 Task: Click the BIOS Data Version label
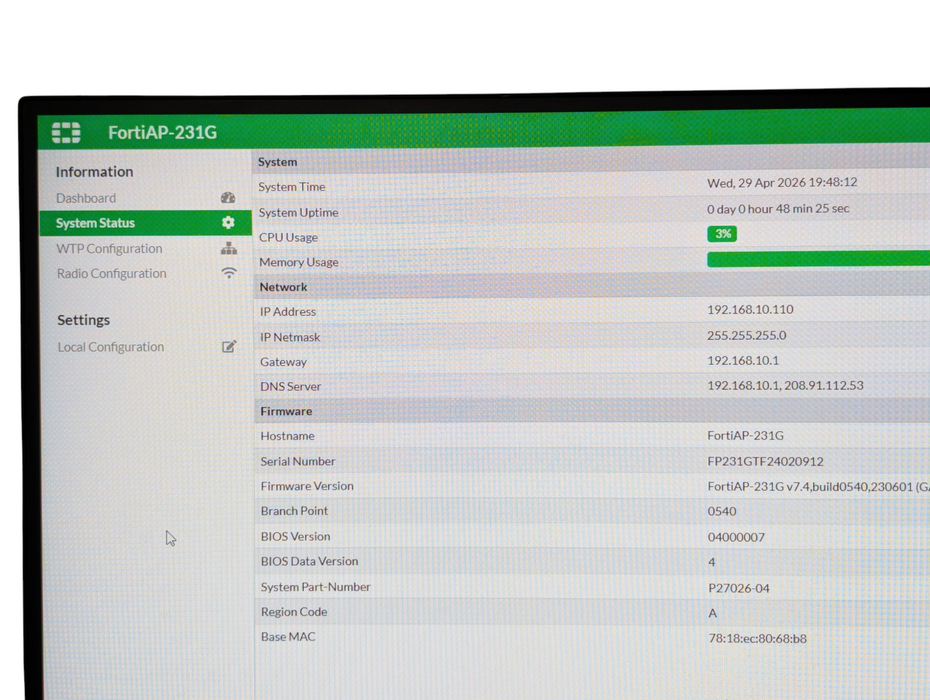(x=310, y=561)
